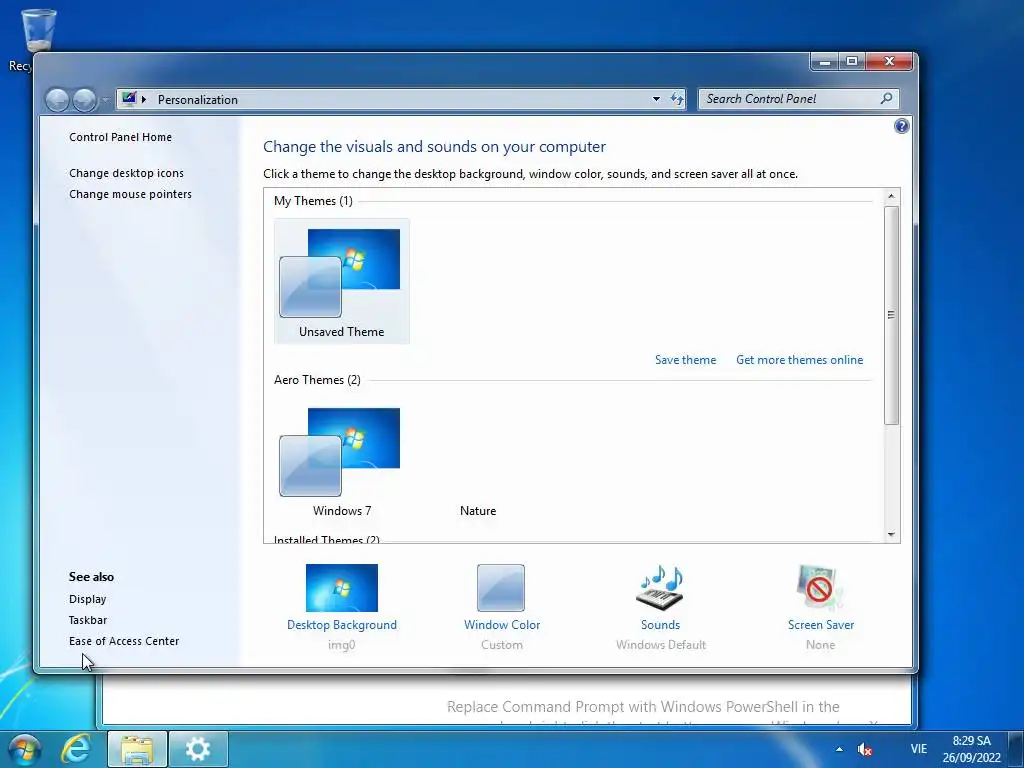Open the Screen Saver icon

pyautogui.click(x=820, y=588)
